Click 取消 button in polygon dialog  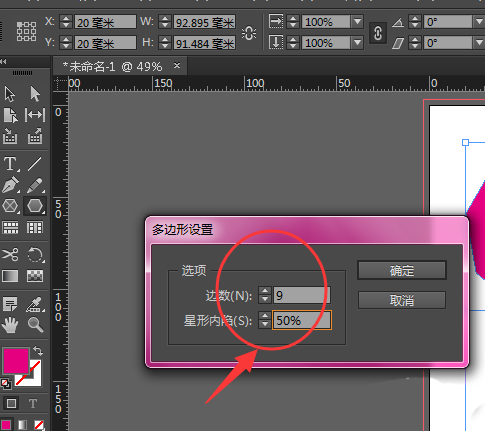click(402, 300)
